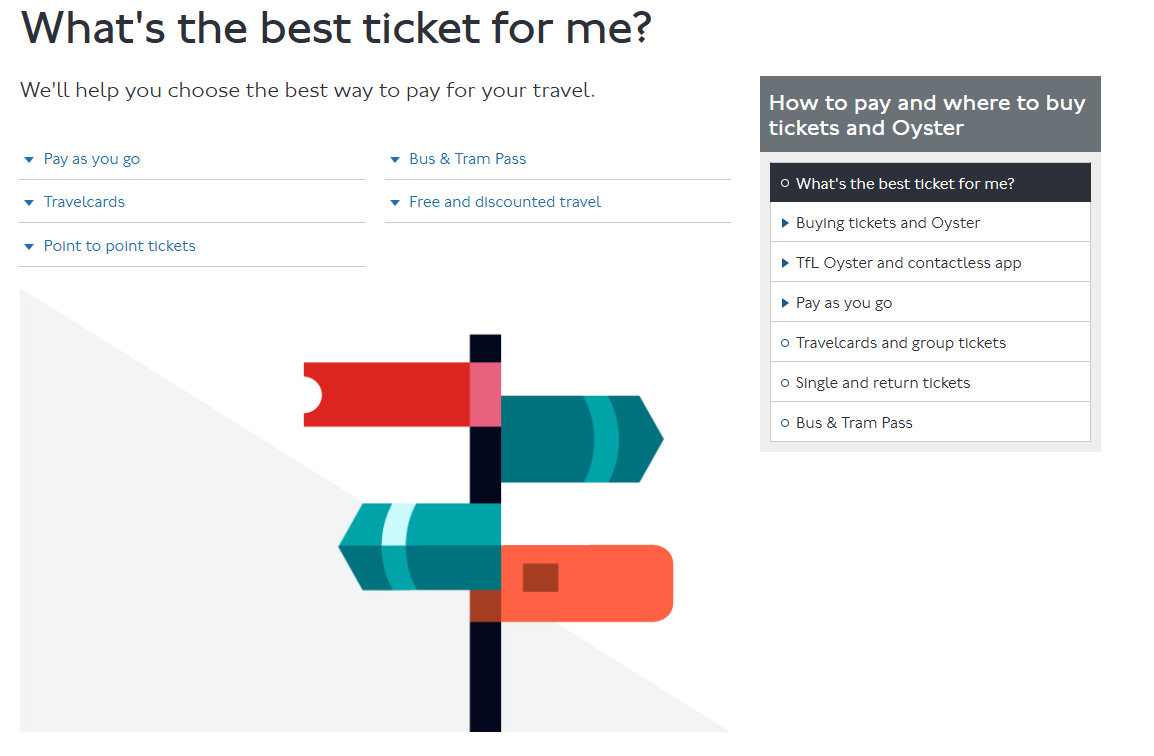Image resolution: width=1154 pixels, height=756 pixels.
Task: Click circle bullet beside sidebar Bus & Tram Pass
Action: (785, 423)
